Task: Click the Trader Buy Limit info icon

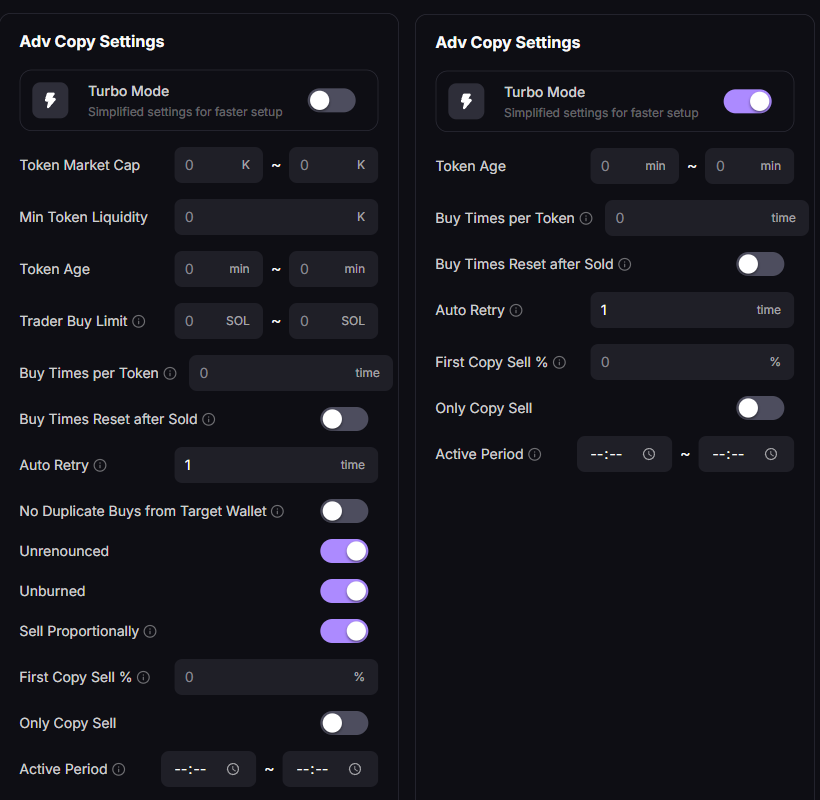Action: click(139, 321)
